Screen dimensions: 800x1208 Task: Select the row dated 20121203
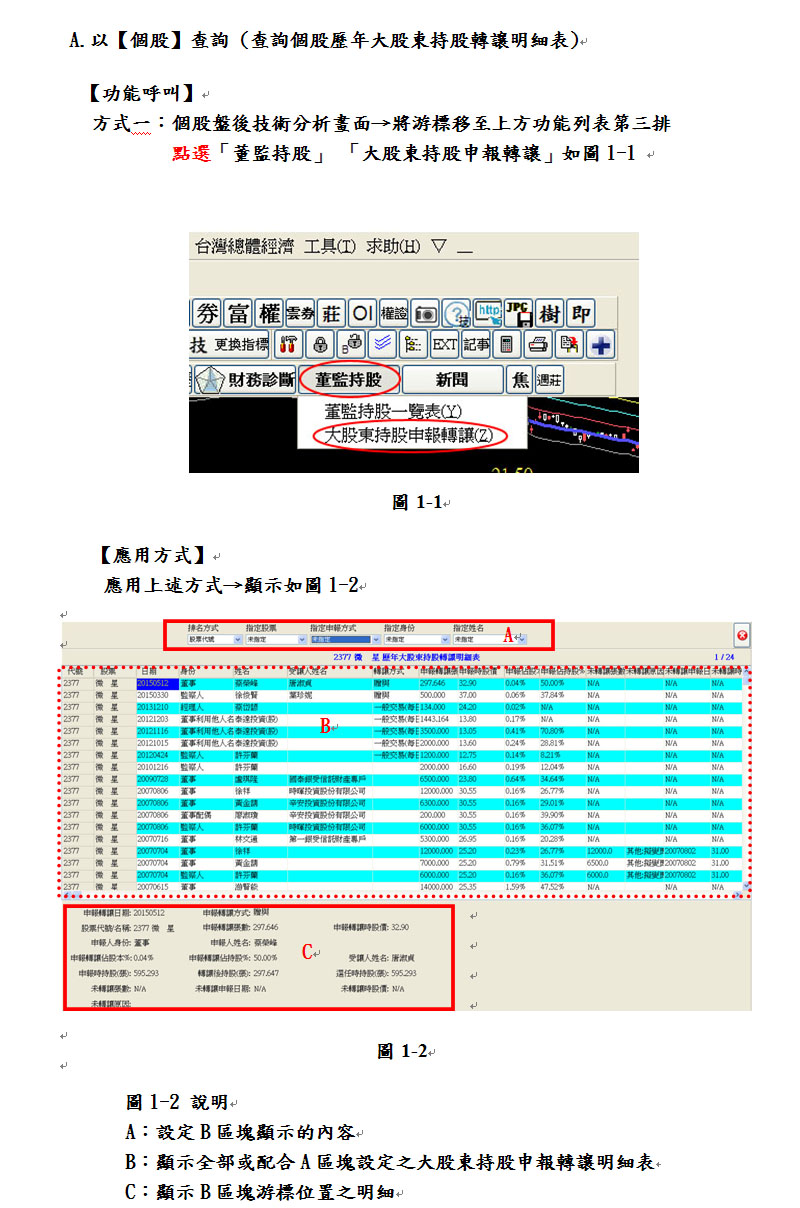[403, 718]
